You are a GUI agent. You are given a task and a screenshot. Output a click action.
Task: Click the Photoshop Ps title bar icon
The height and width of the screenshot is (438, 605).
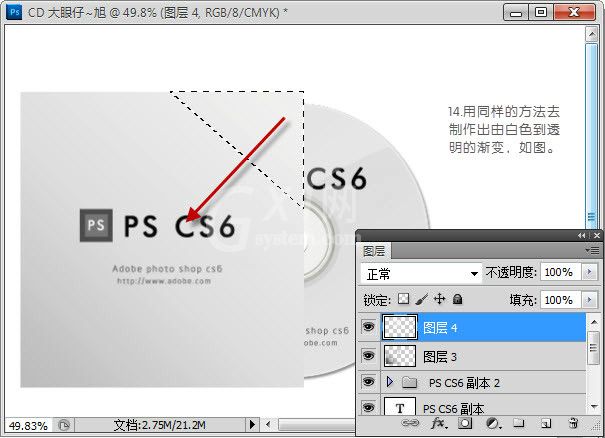(x=14, y=12)
